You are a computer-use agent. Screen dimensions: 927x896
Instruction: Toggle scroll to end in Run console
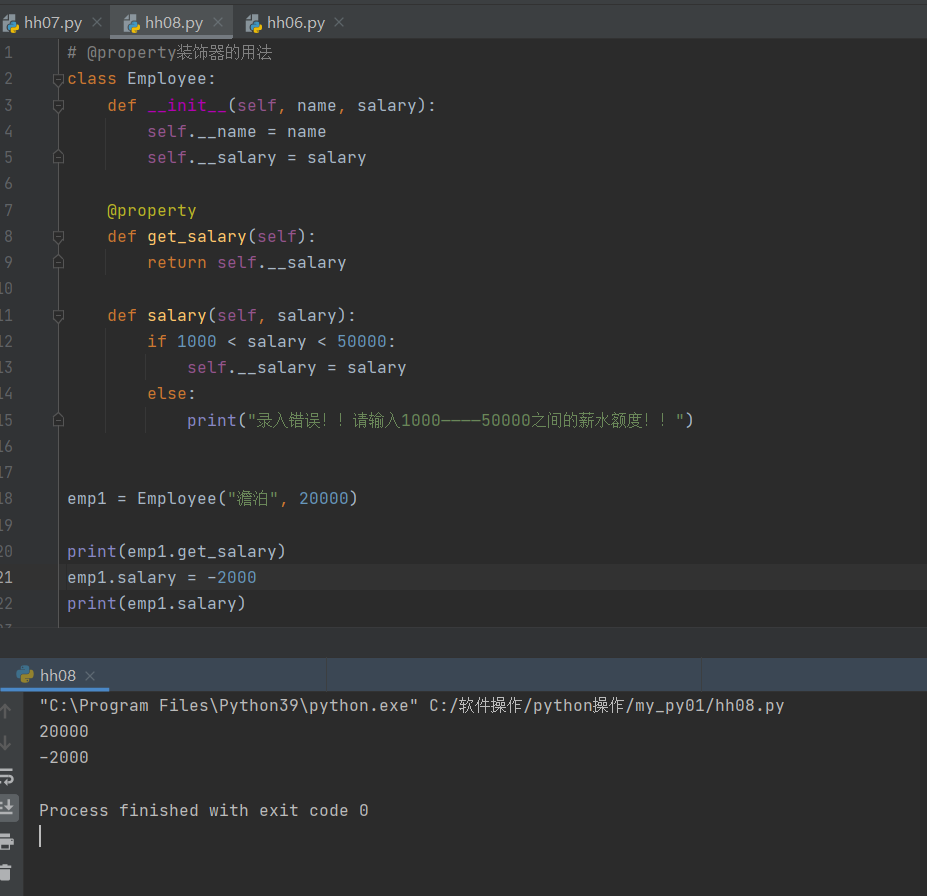[7, 806]
